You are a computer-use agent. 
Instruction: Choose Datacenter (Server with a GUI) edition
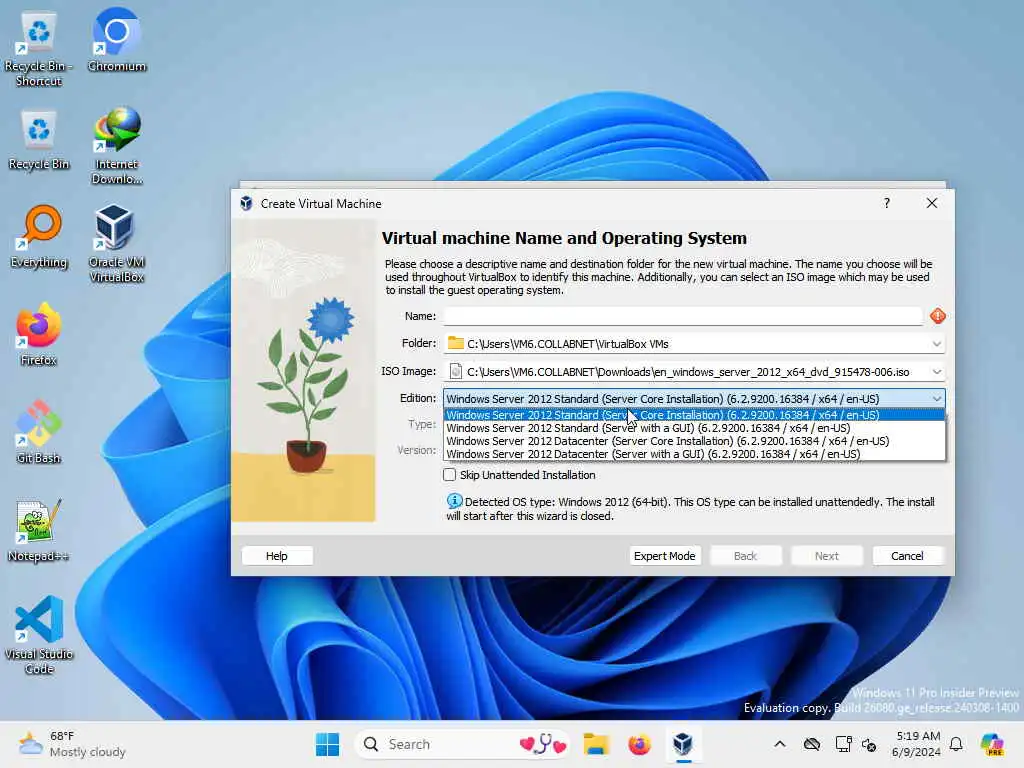(x=694, y=454)
